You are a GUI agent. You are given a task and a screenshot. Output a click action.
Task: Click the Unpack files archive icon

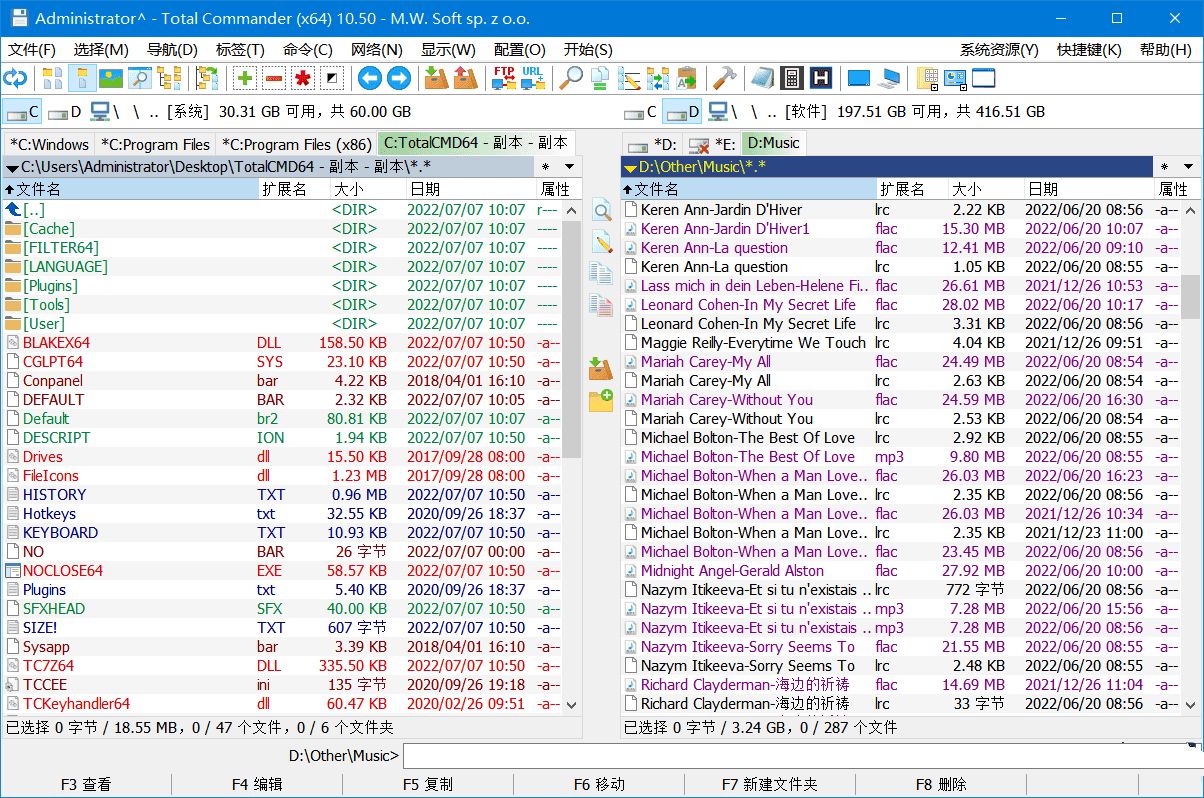[x=464, y=77]
